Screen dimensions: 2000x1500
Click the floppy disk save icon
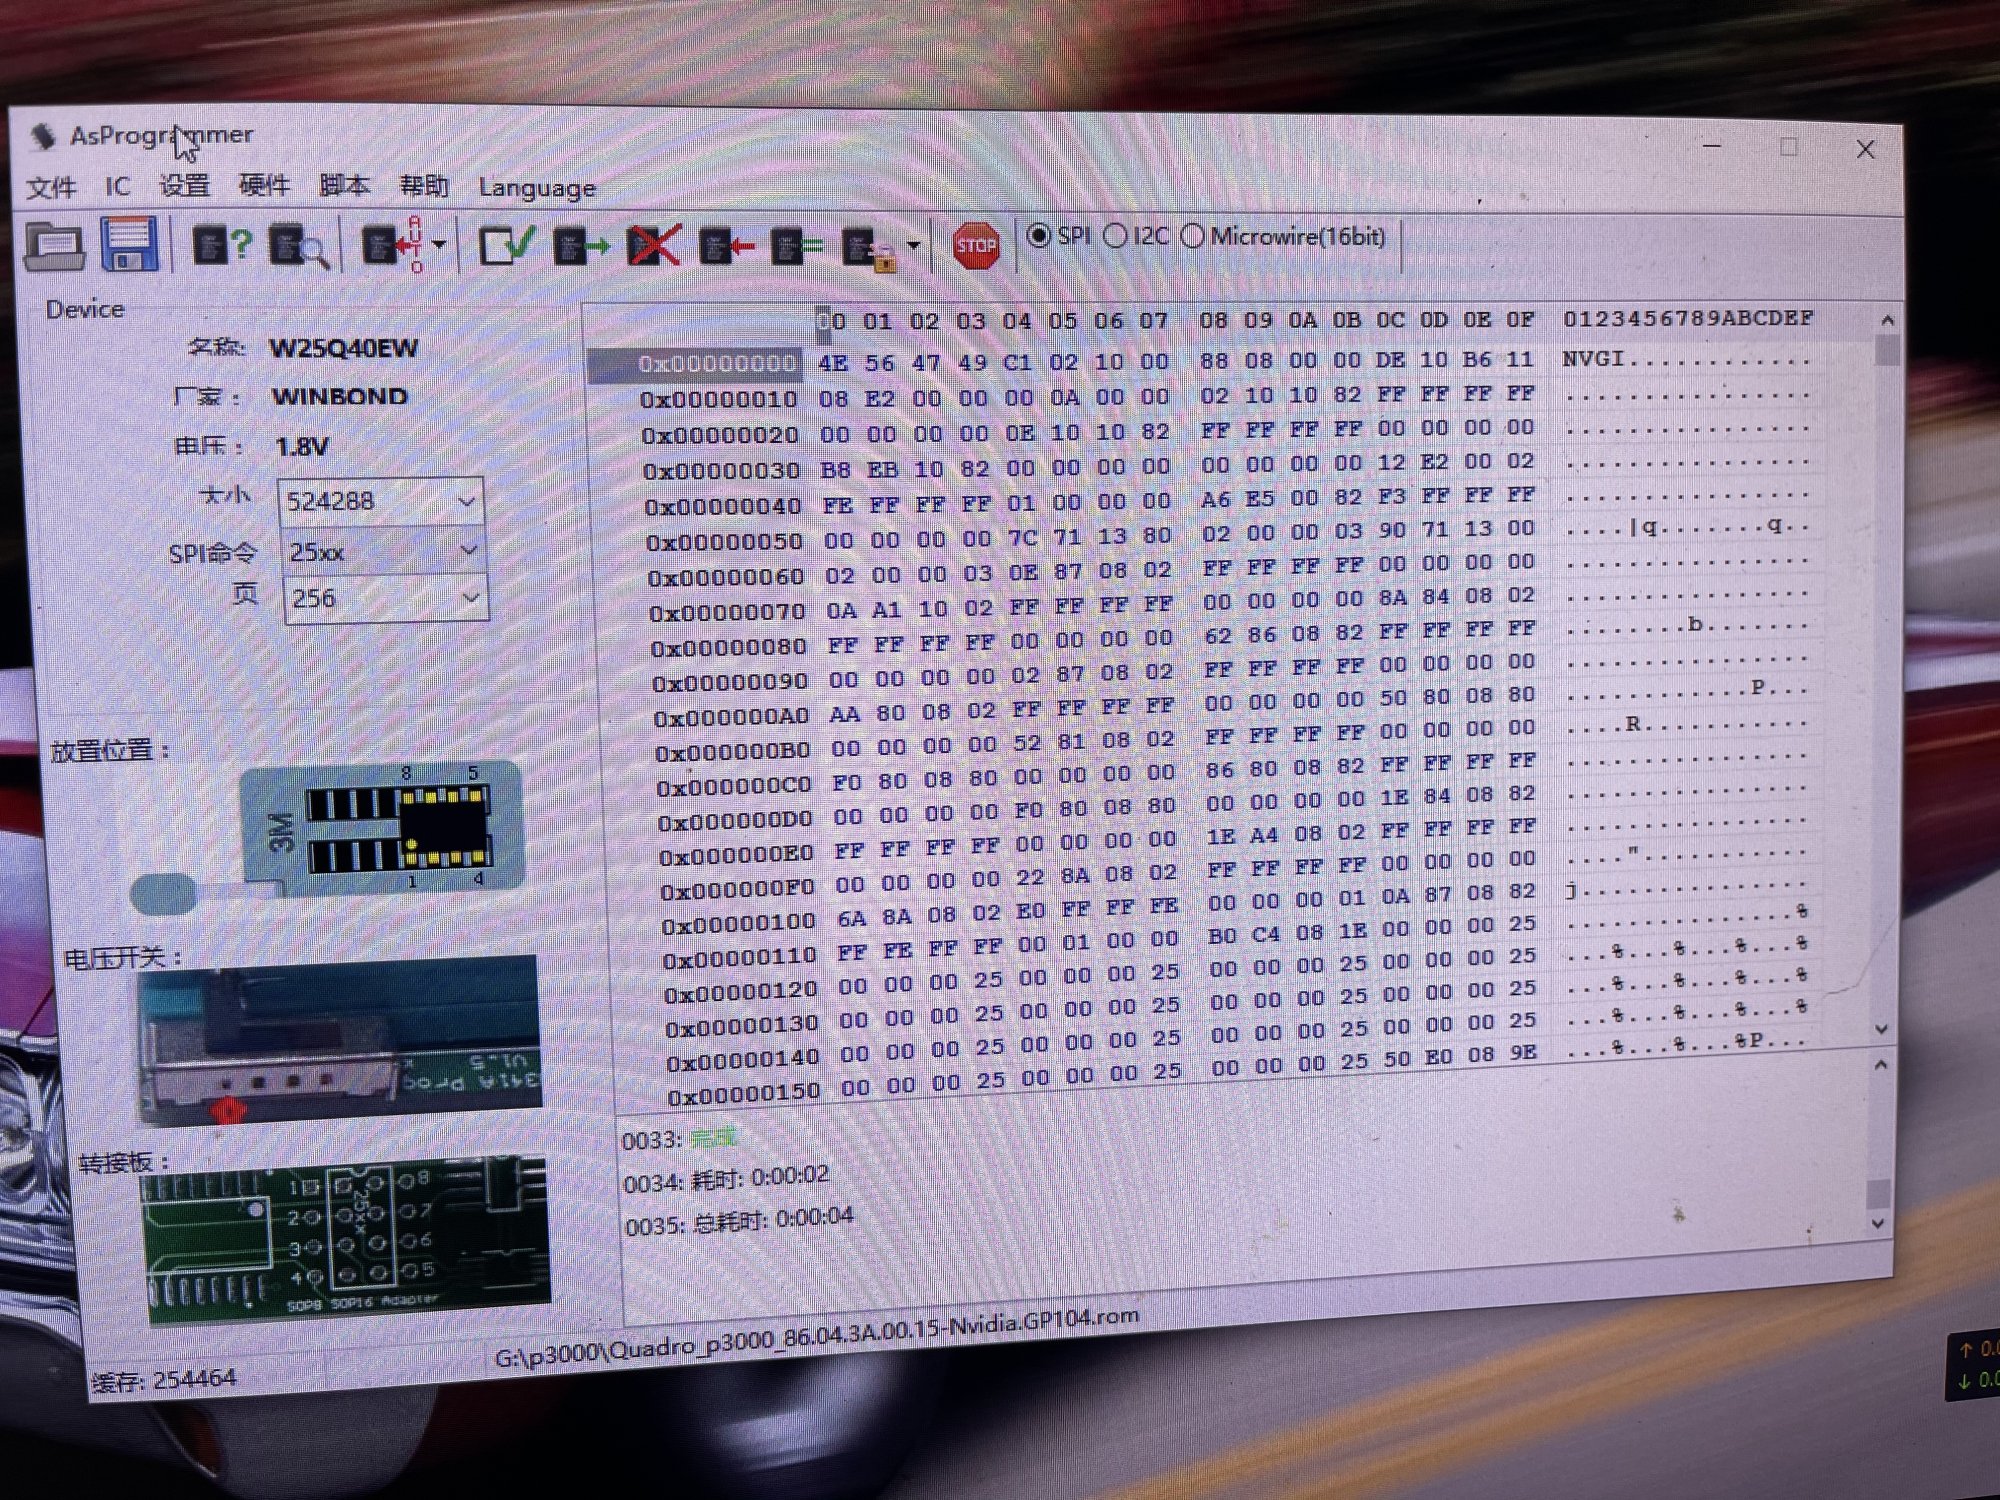(130, 244)
